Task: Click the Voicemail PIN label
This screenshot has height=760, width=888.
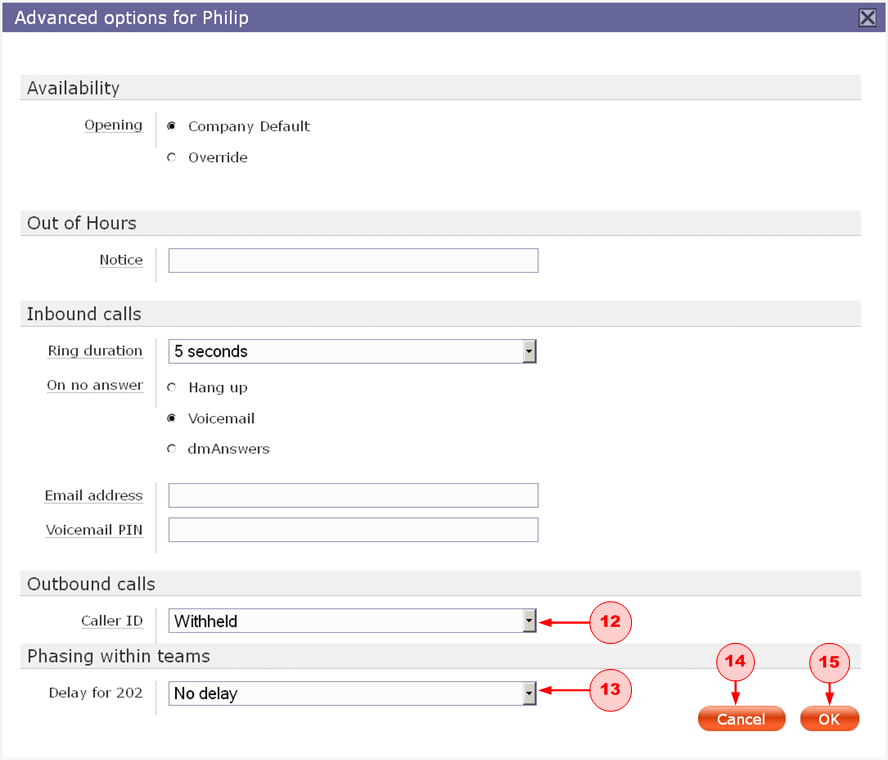Action: (x=94, y=530)
